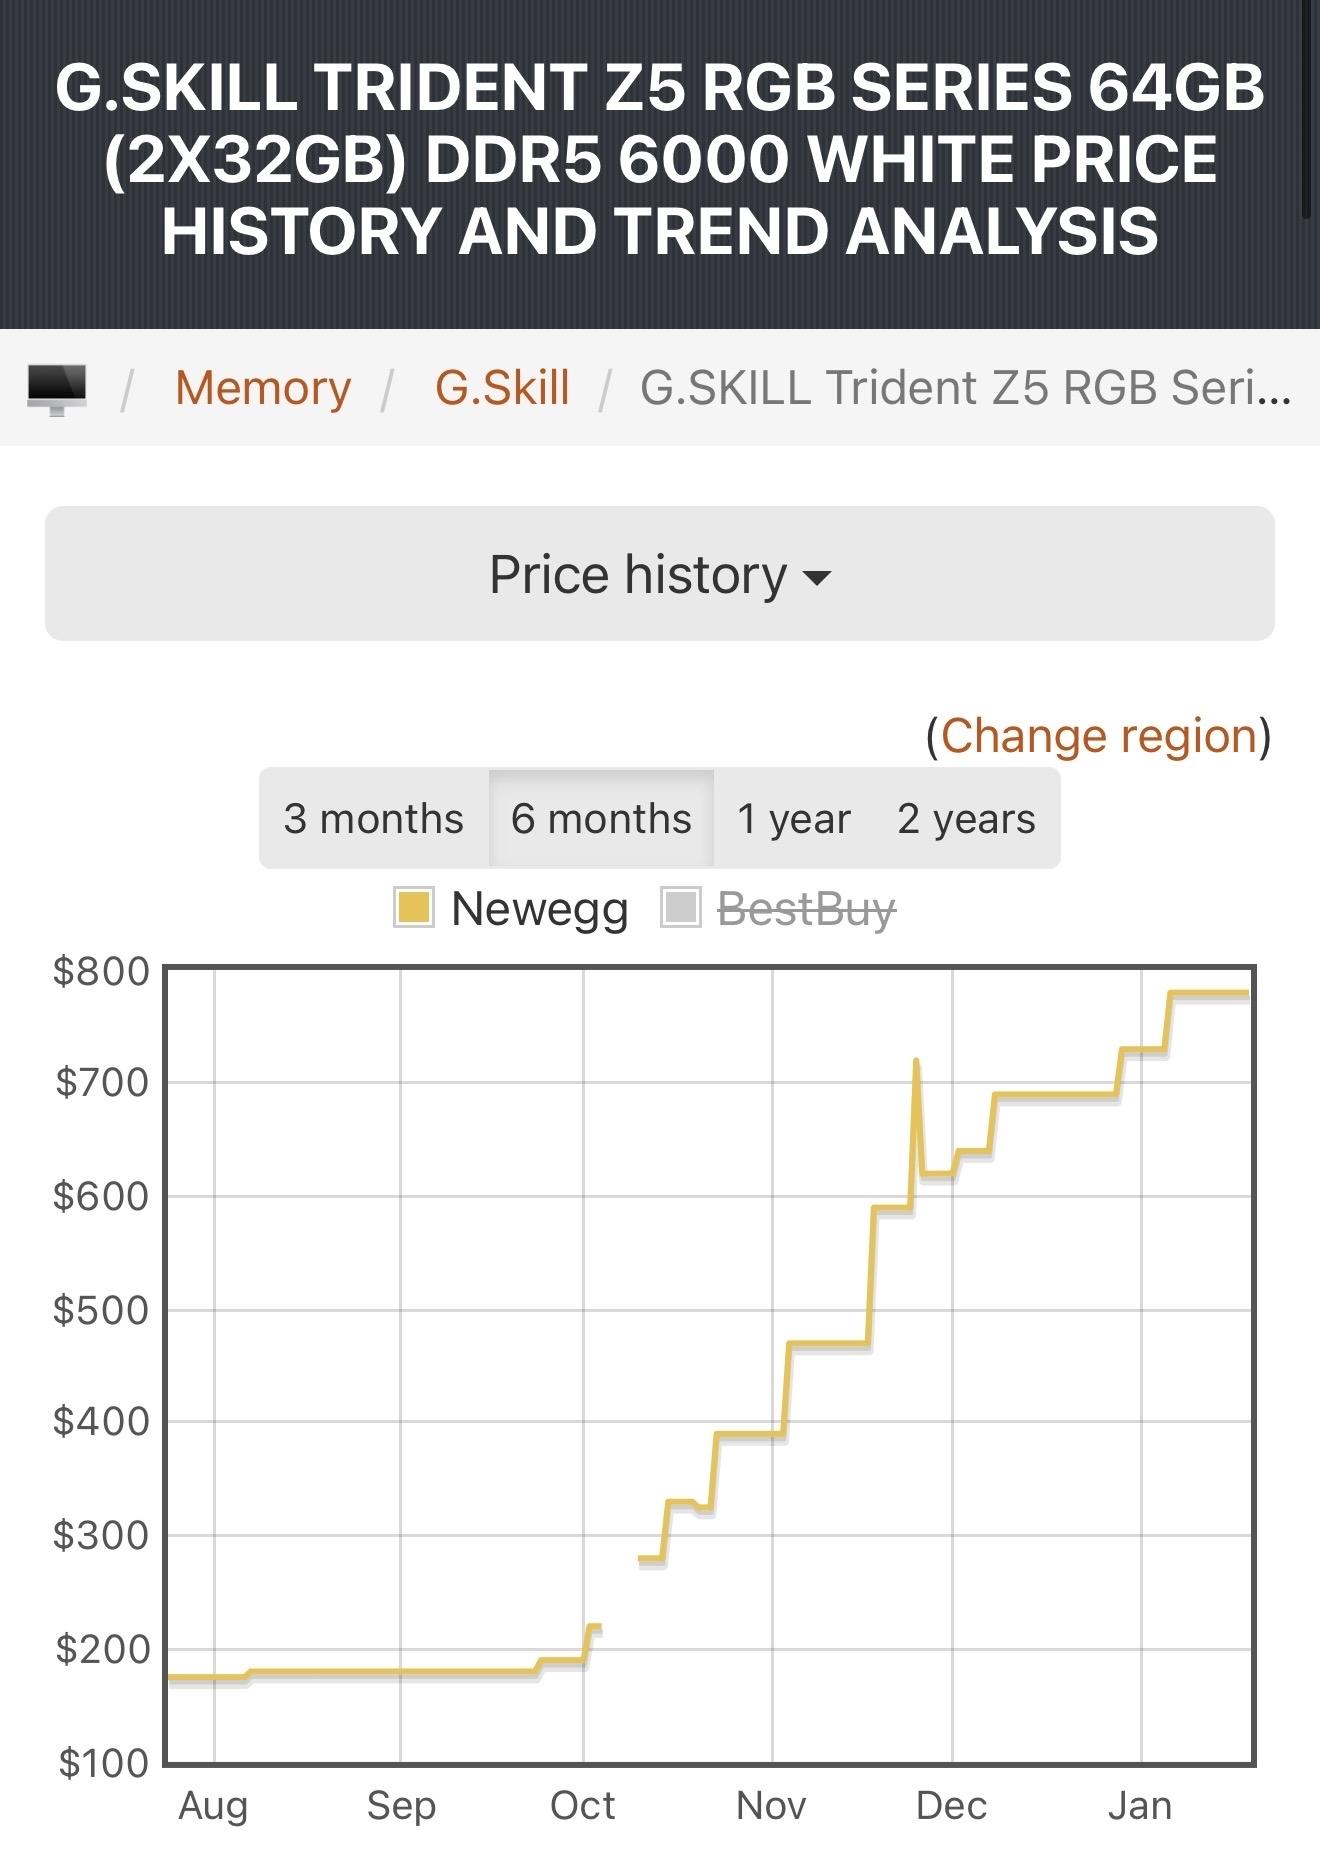Click the gray BestBuy legend swatch

click(x=681, y=908)
